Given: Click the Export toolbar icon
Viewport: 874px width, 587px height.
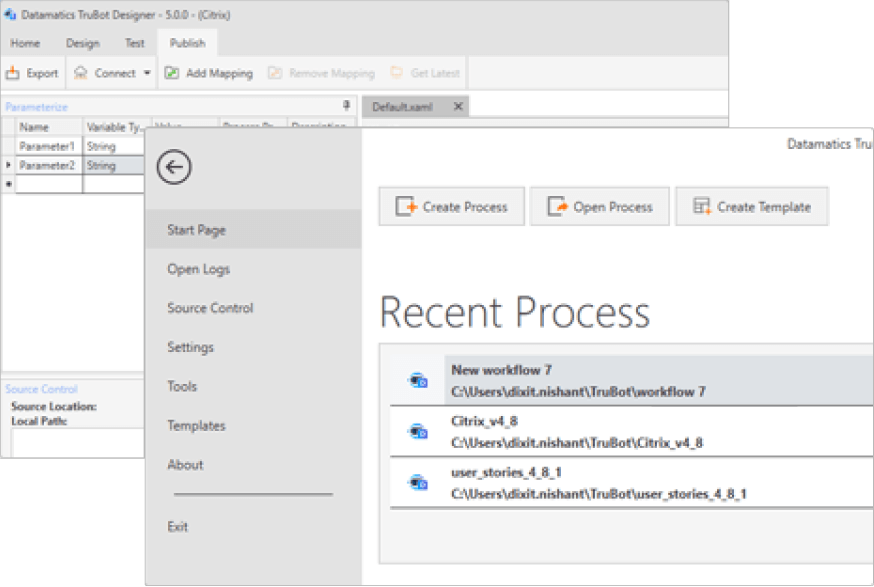Looking at the screenshot, I should point(13,73).
